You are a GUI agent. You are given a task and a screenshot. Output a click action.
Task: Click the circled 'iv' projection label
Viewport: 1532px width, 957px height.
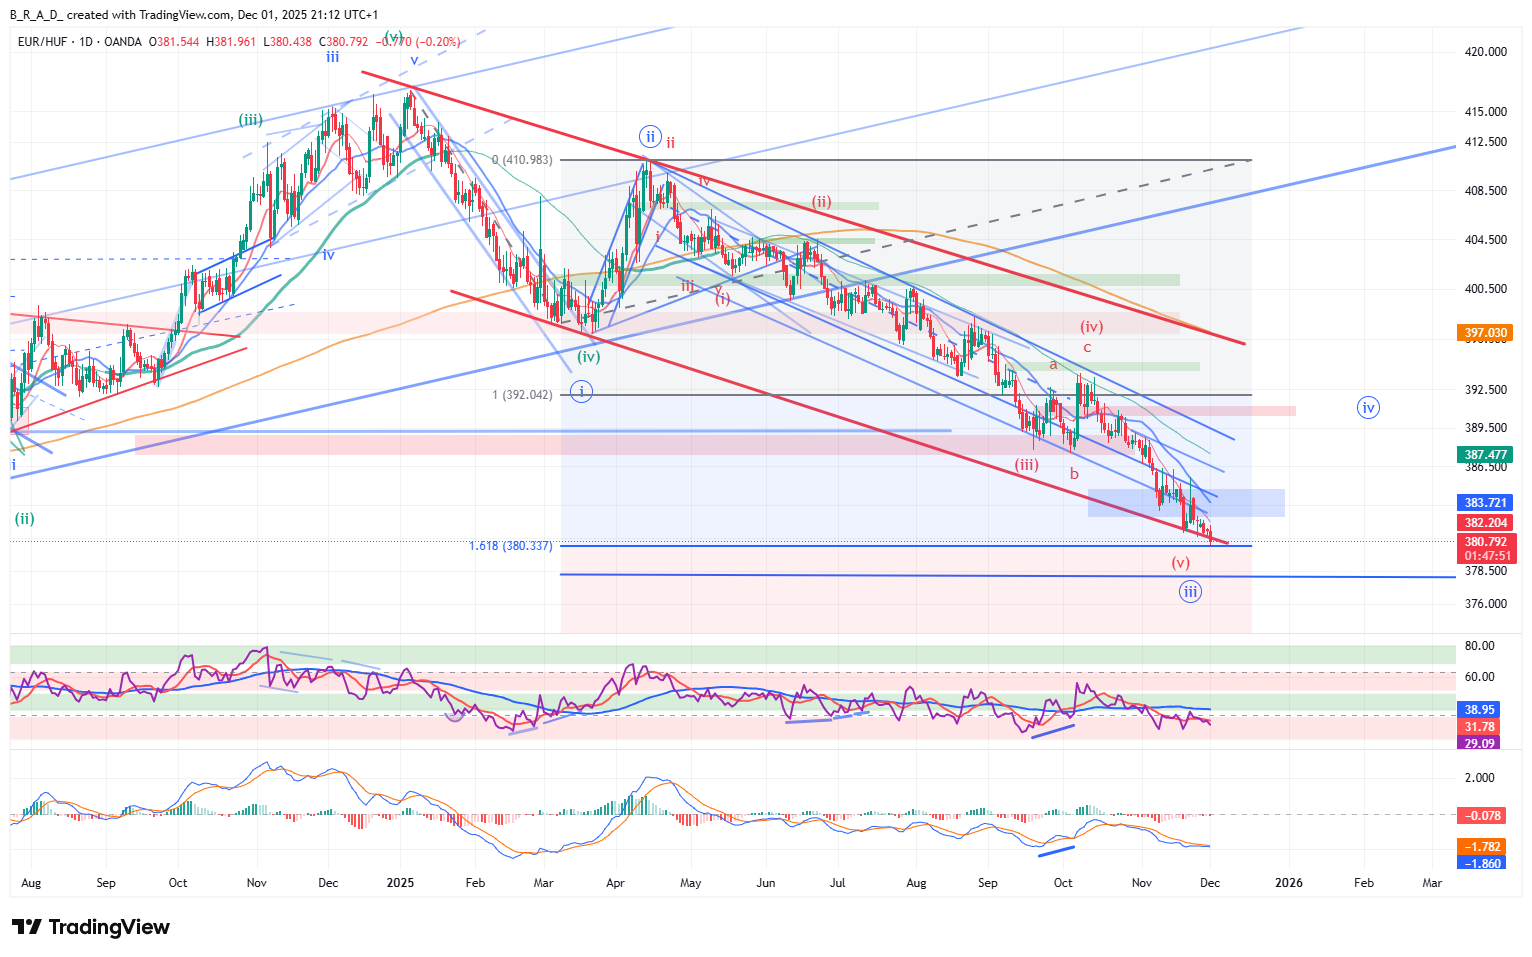(1368, 407)
